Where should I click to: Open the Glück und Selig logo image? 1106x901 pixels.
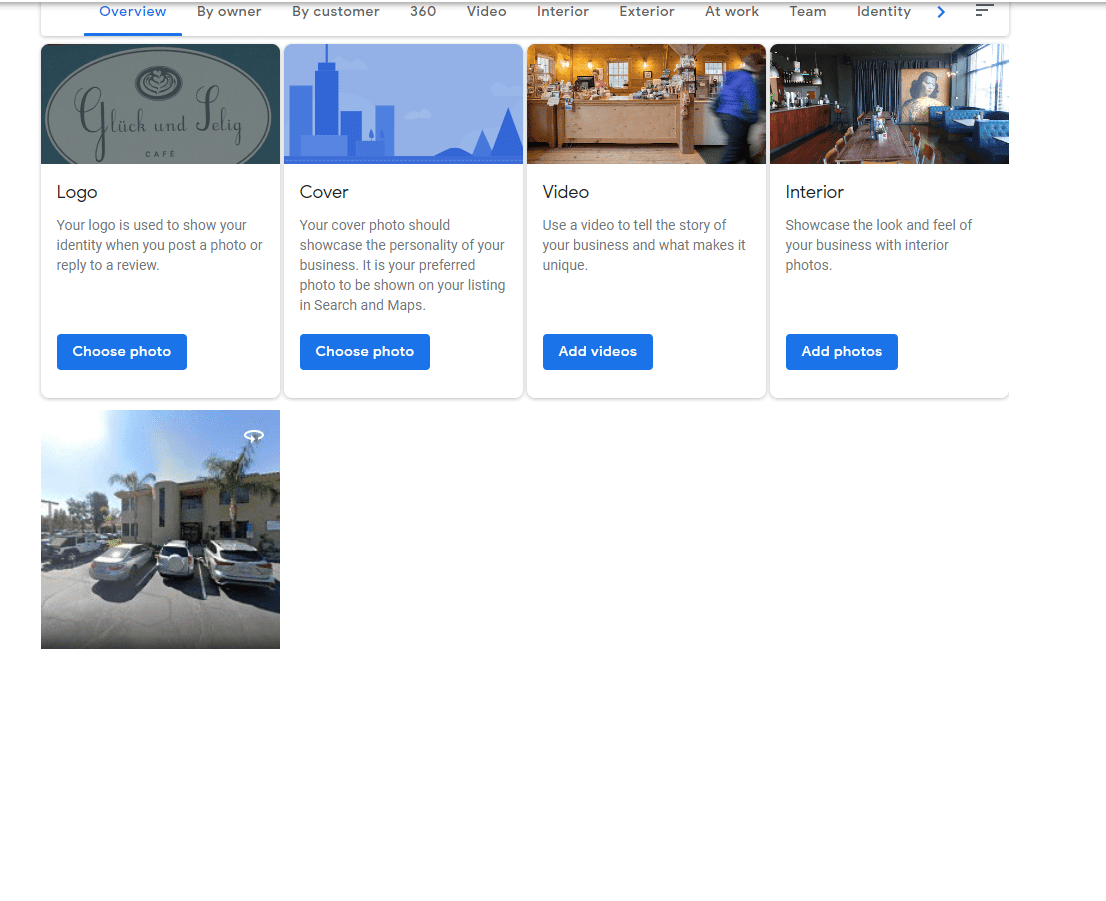160,104
